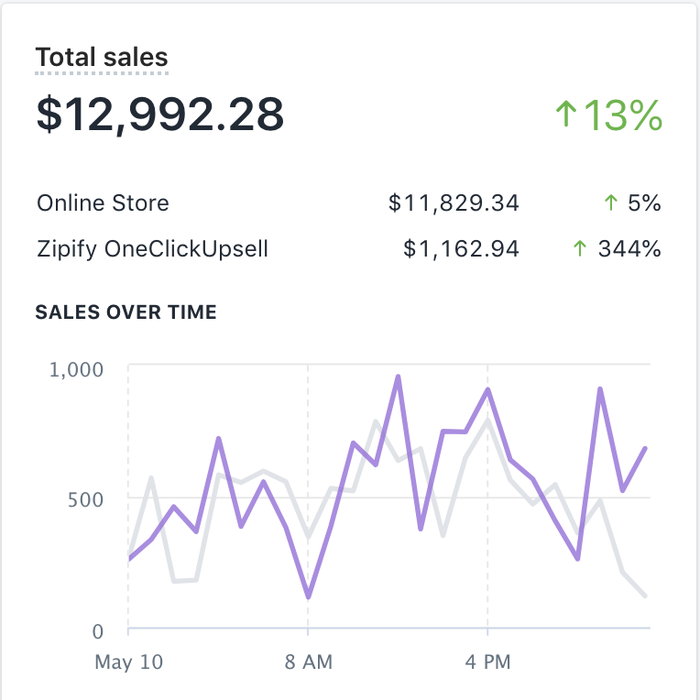Select the Zipify OneClickUpsell row label
The height and width of the screenshot is (700, 700).
click(153, 249)
